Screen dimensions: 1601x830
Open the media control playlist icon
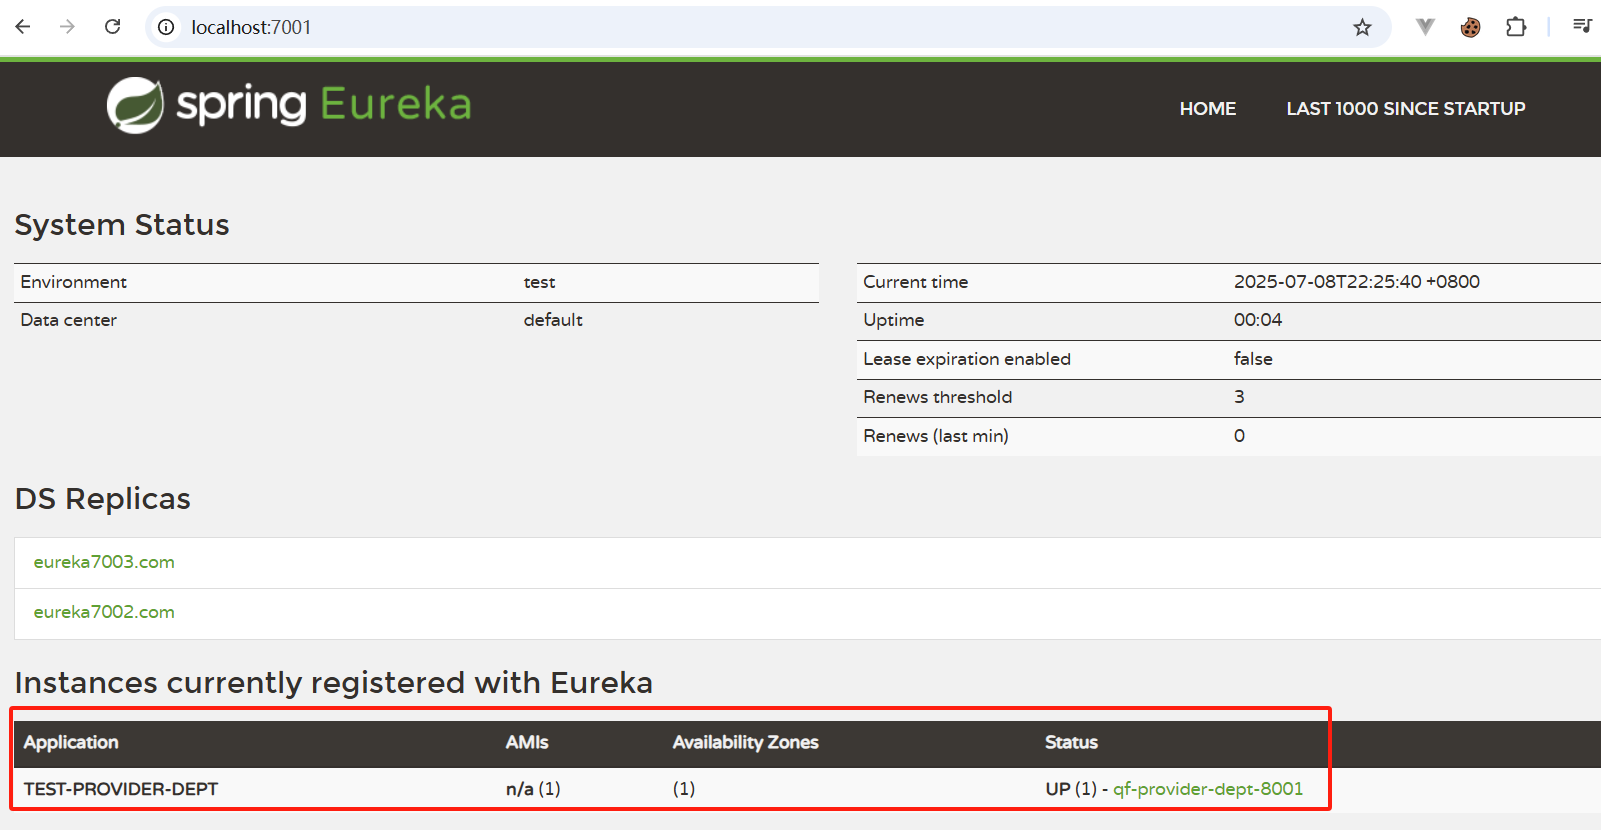click(1582, 26)
